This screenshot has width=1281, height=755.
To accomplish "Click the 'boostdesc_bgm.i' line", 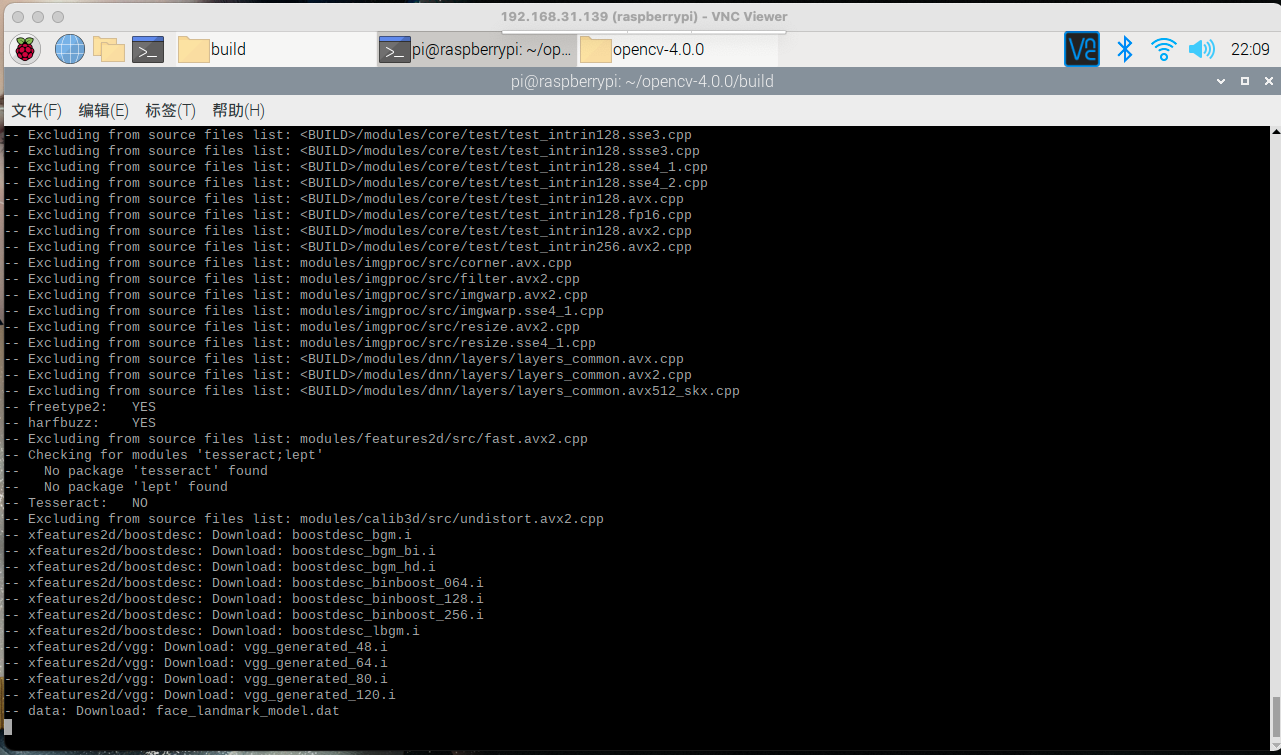I will [208, 535].
